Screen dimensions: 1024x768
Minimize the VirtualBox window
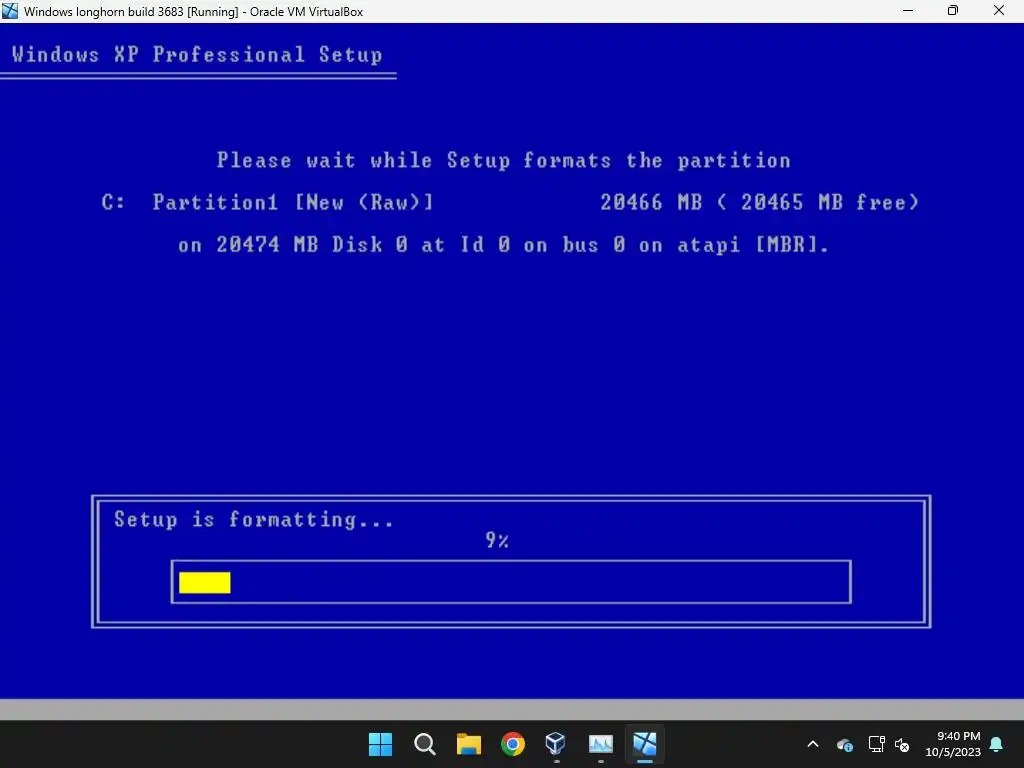coord(908,11)
